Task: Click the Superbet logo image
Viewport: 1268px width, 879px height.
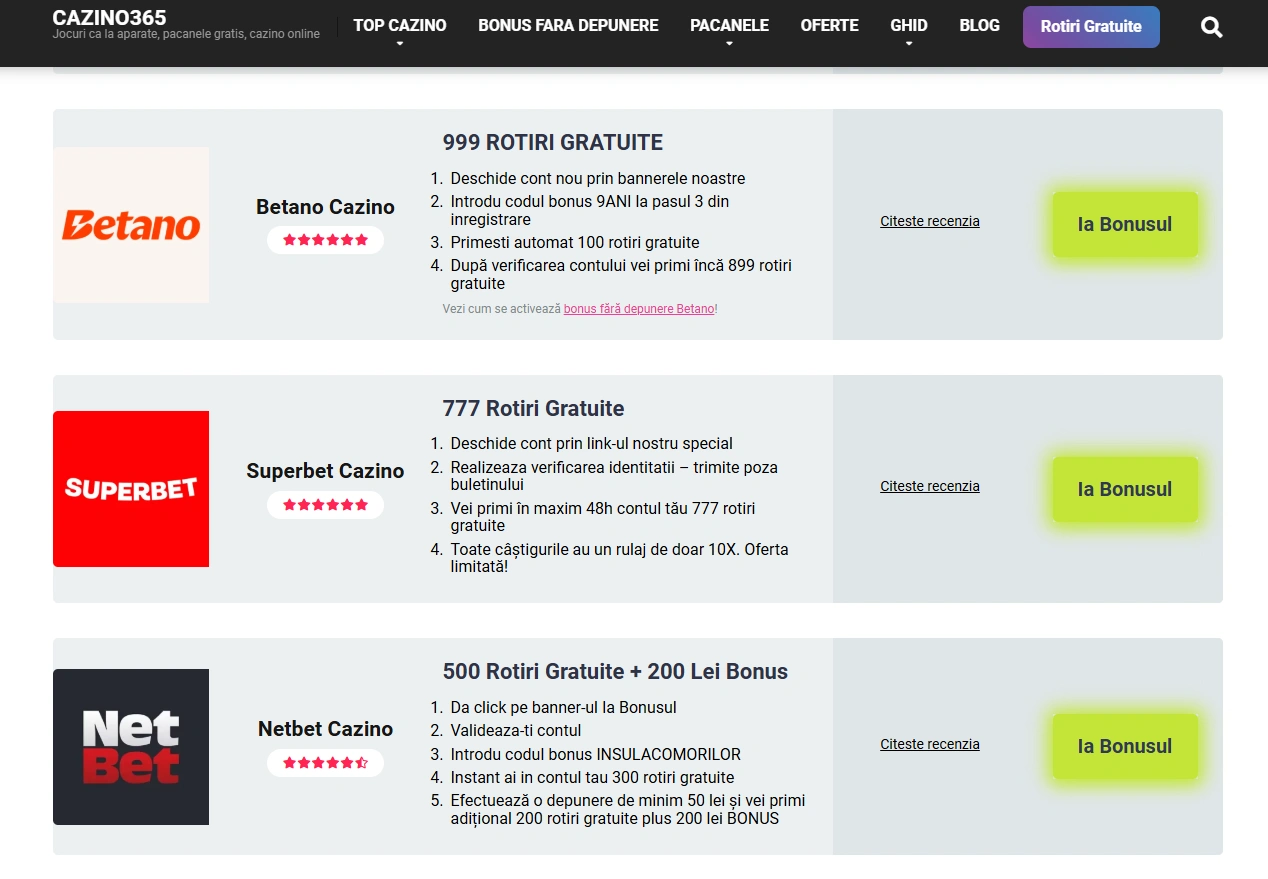Action: (x=131, y=489)
